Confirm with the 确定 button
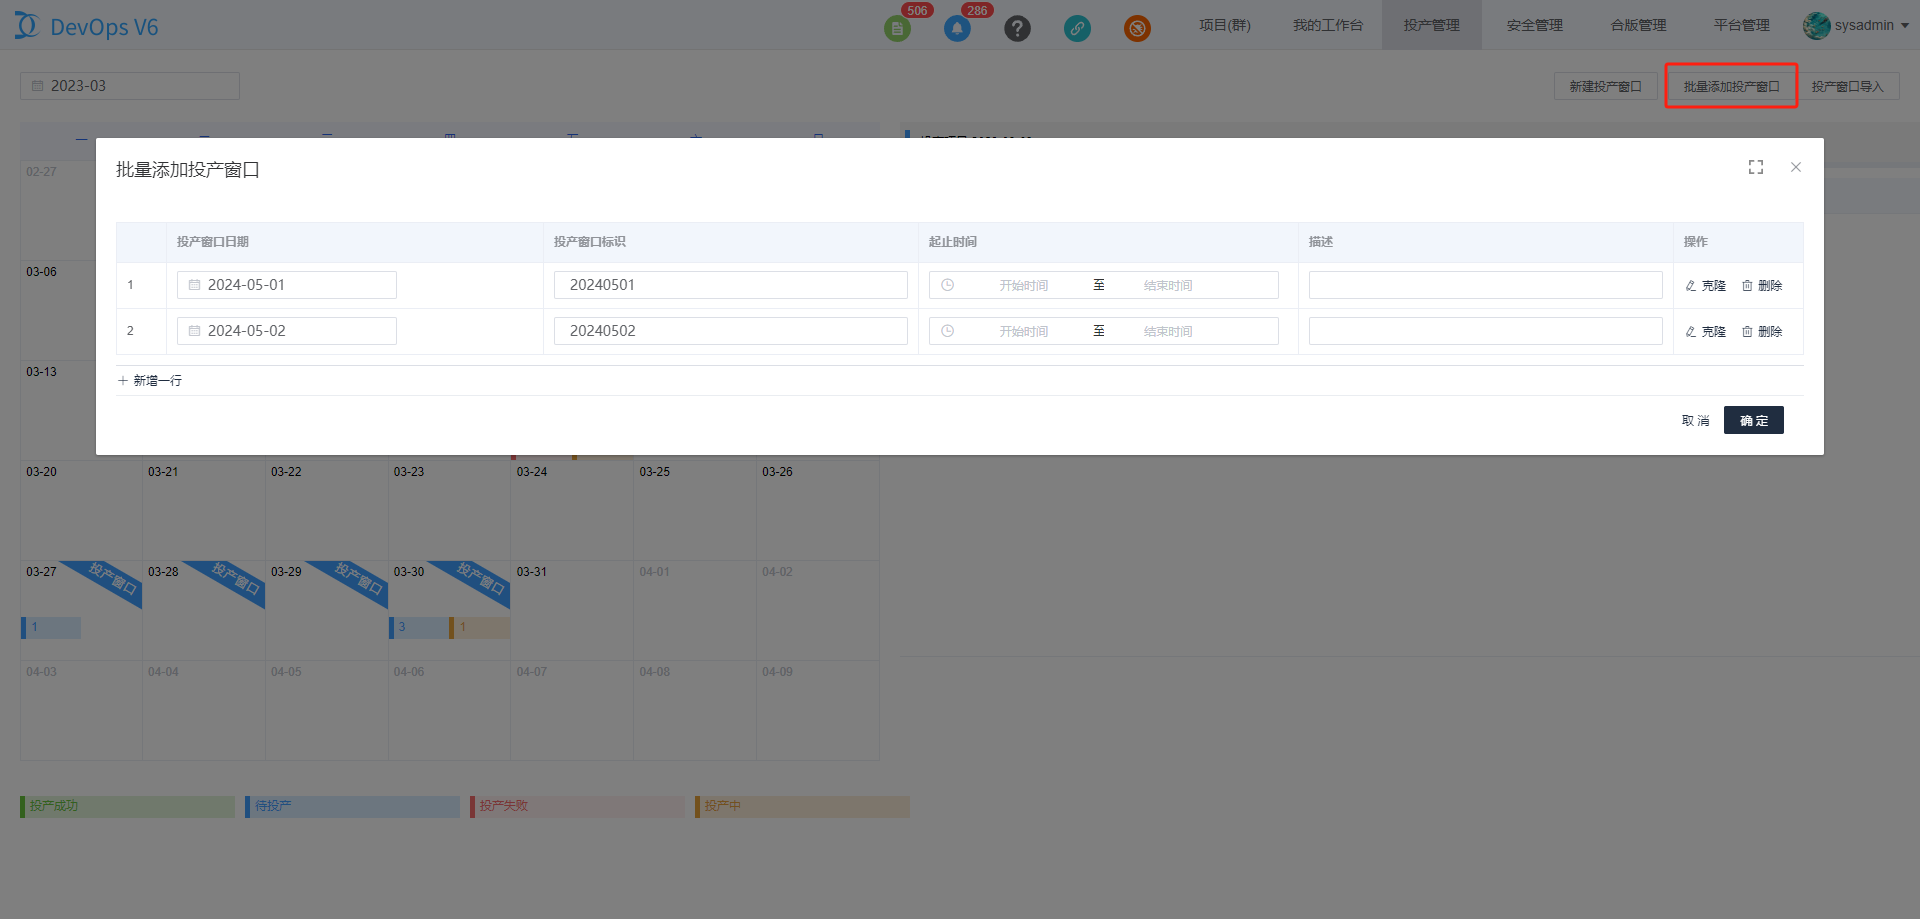Screen dimensions: 1920x919 coord(1753,421)
